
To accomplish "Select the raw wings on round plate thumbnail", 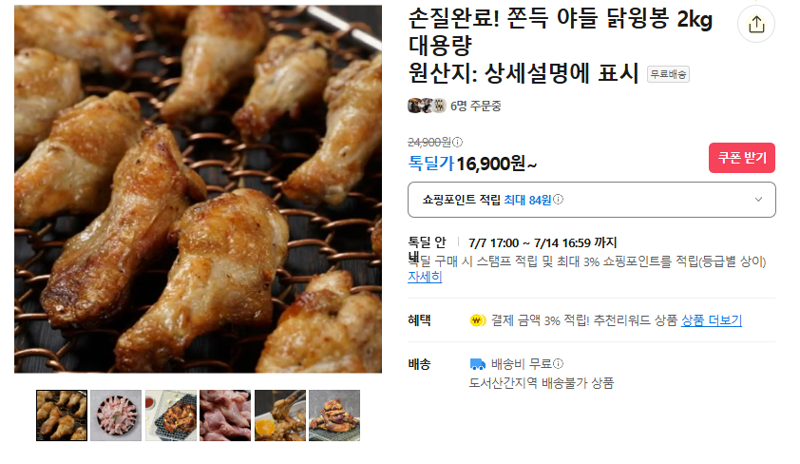I will (116, 416).
